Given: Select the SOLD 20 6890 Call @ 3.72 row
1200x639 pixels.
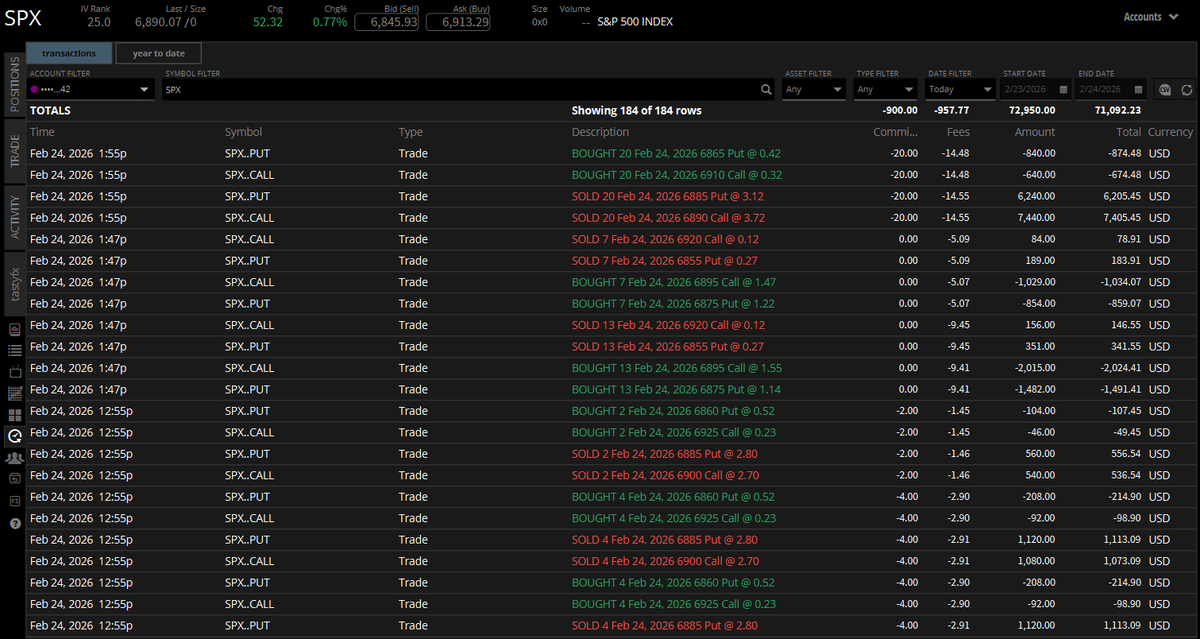Looking at the screenshot, I should click(x=612, y=218).
